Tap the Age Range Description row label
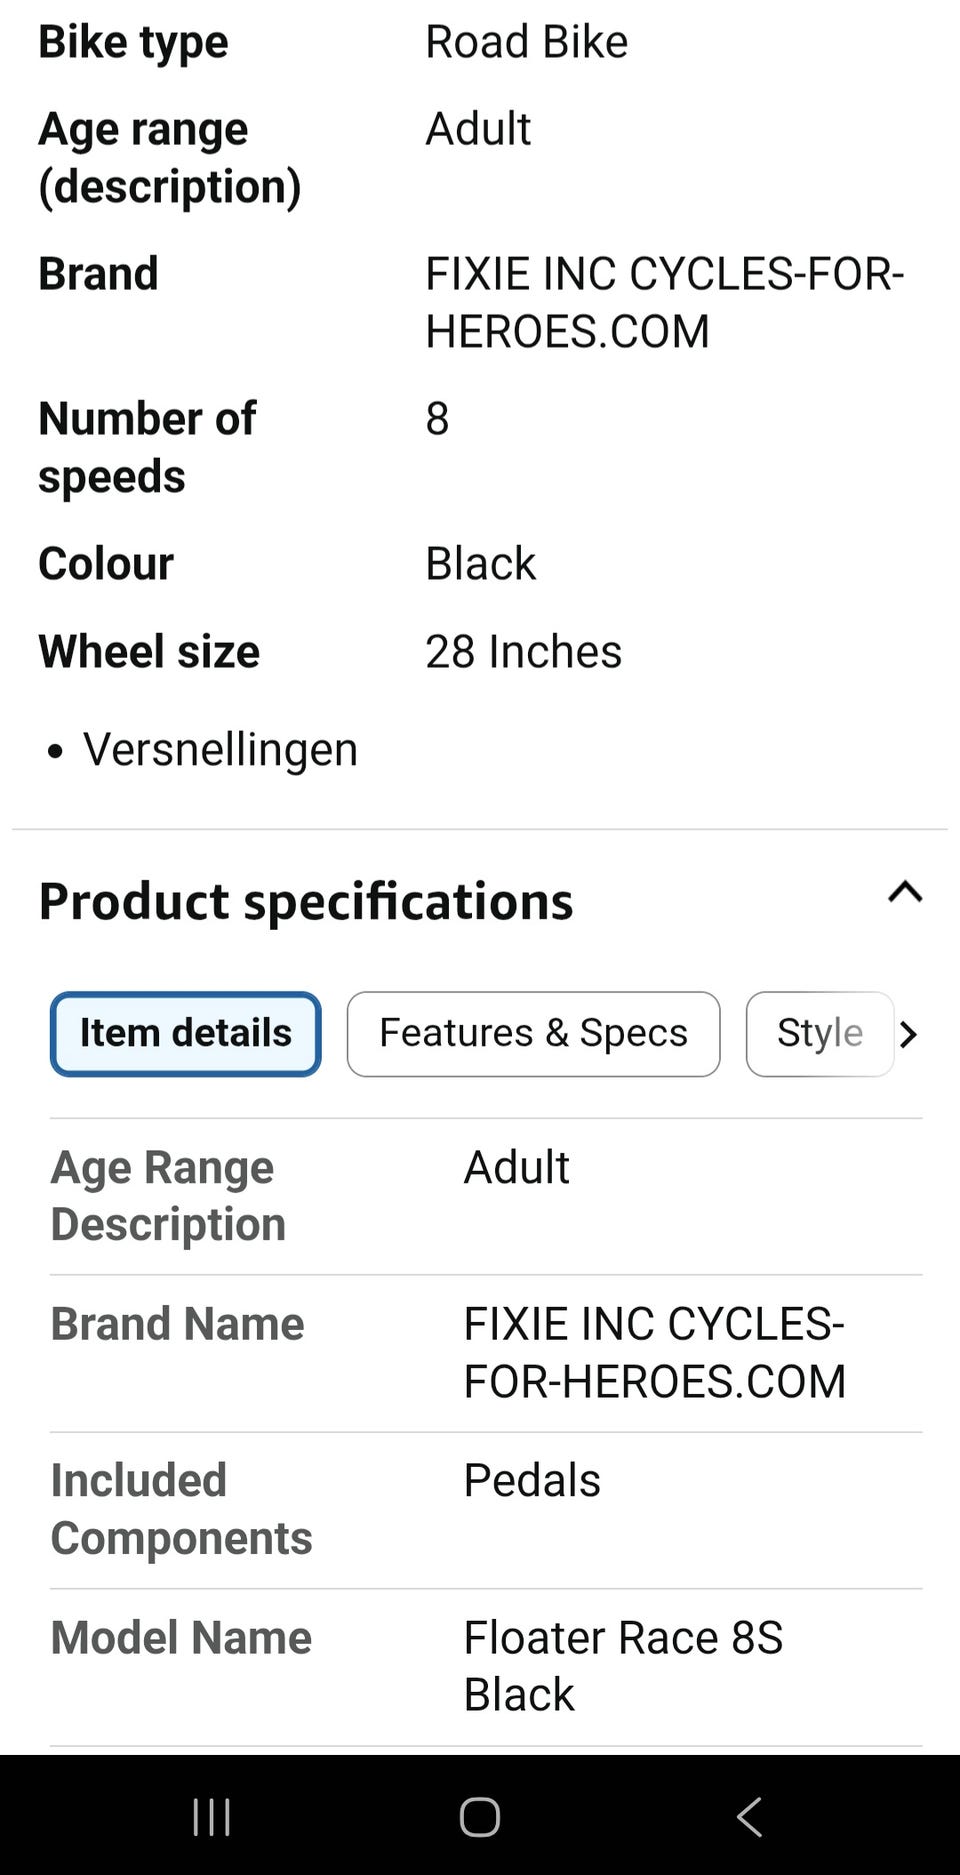The width and height of the screenshot is (960, 1875). coord(168,1195)
